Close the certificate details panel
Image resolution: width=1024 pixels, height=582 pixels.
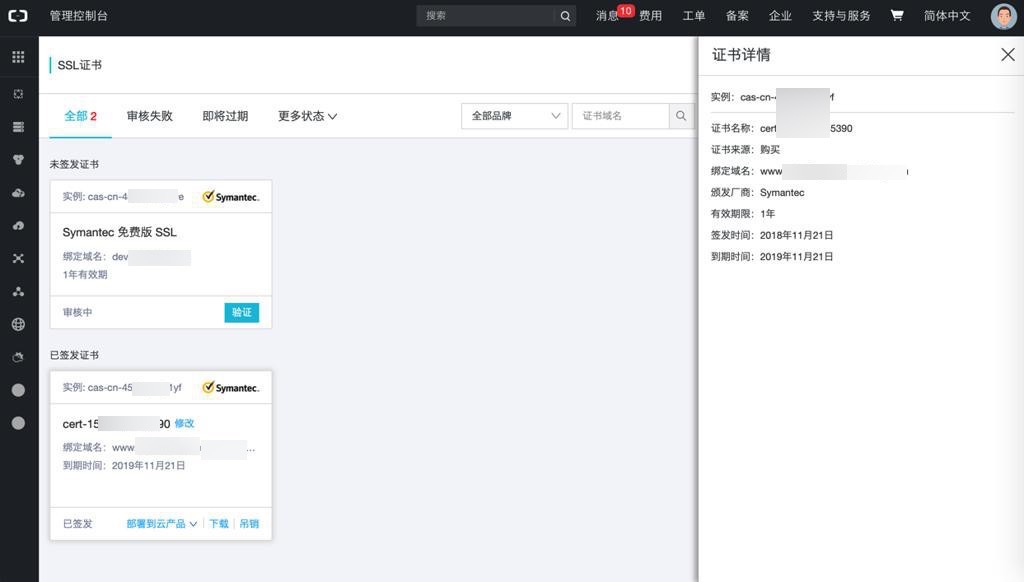coord(1008,55)
